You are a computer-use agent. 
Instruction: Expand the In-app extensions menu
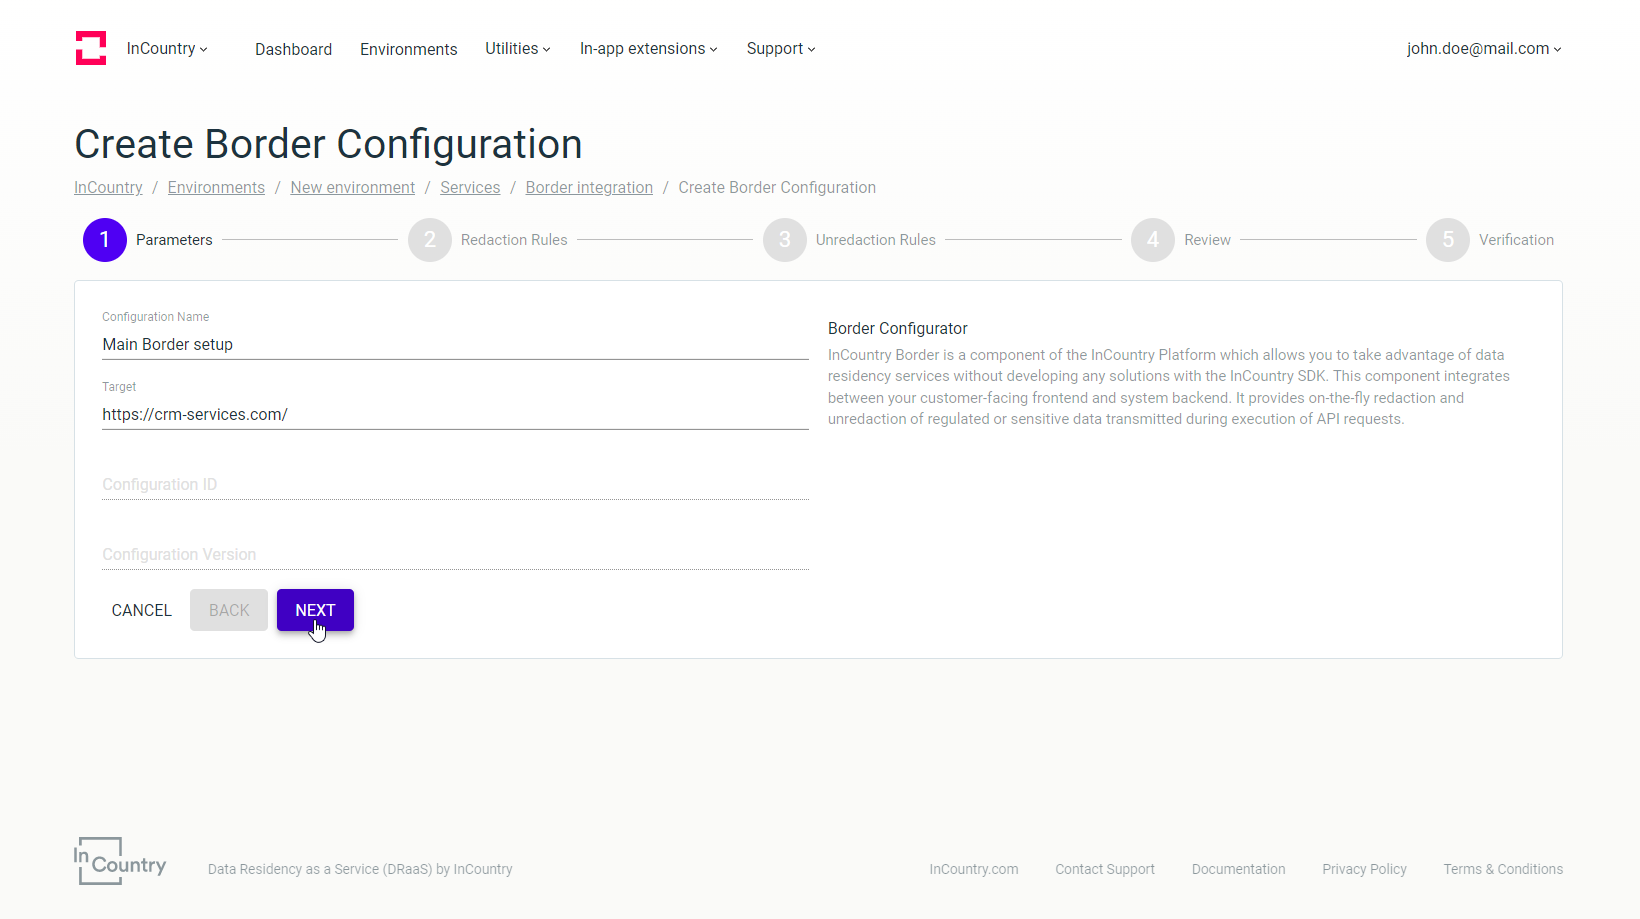click(x=649, y=49)
